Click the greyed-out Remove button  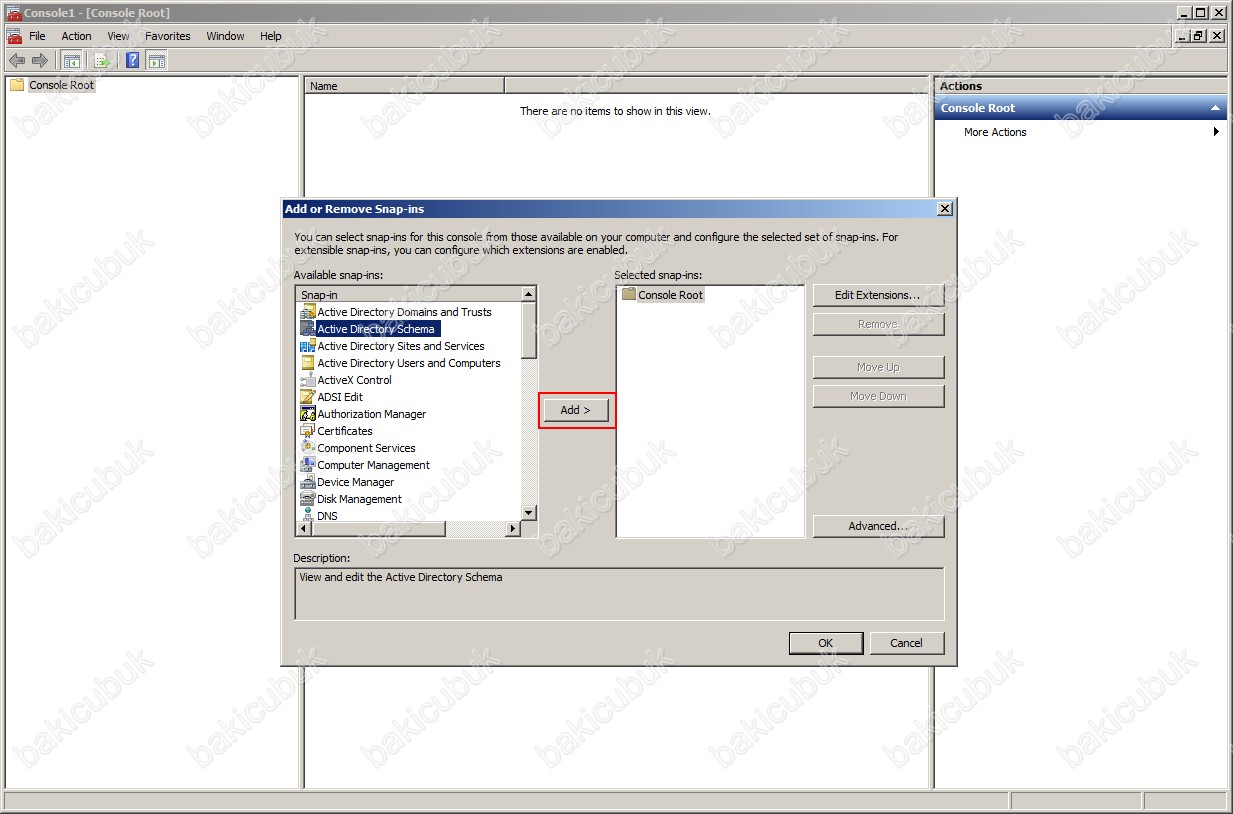click(x=878, y=324)
